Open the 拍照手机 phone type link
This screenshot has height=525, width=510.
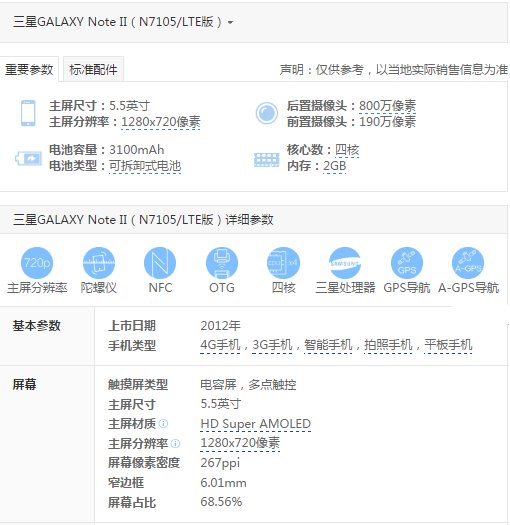[388, 345]
